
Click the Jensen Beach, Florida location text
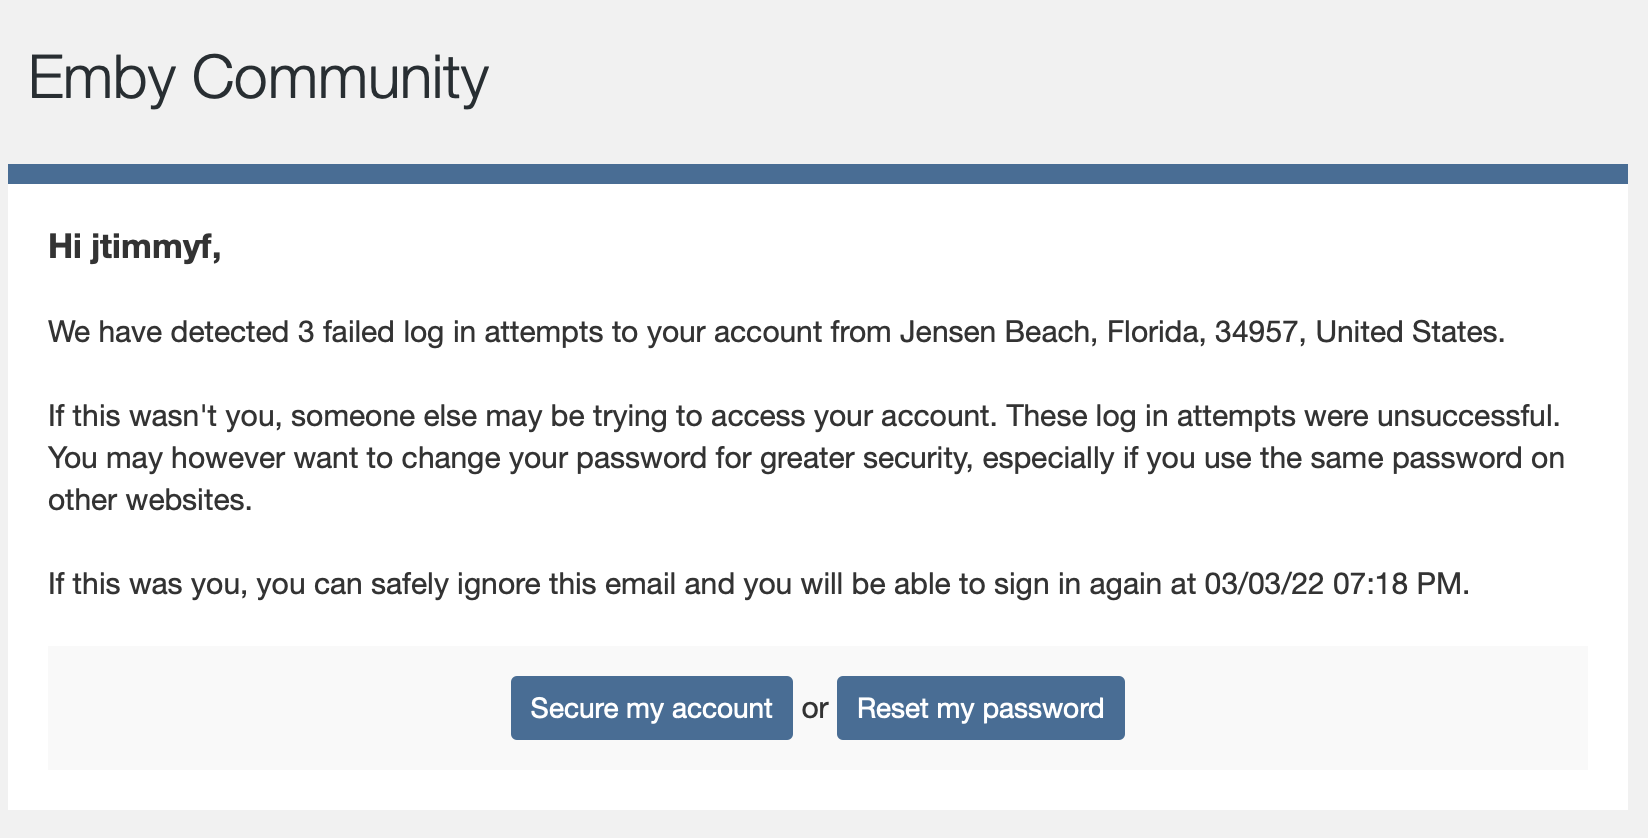pos(1052,332)
